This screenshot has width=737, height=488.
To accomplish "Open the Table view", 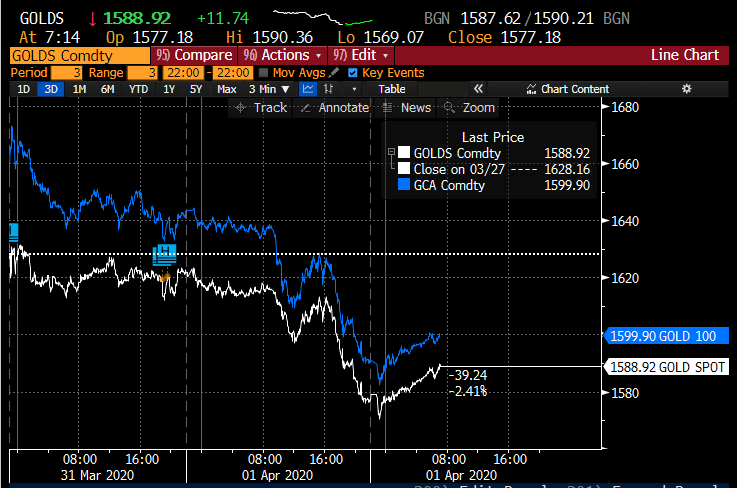I will point(392,89).
